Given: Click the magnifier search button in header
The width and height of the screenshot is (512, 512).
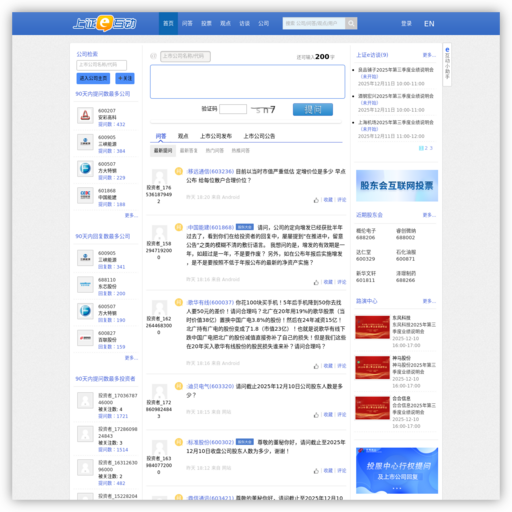Looking at the screenshot, I should tap(351, 23).
